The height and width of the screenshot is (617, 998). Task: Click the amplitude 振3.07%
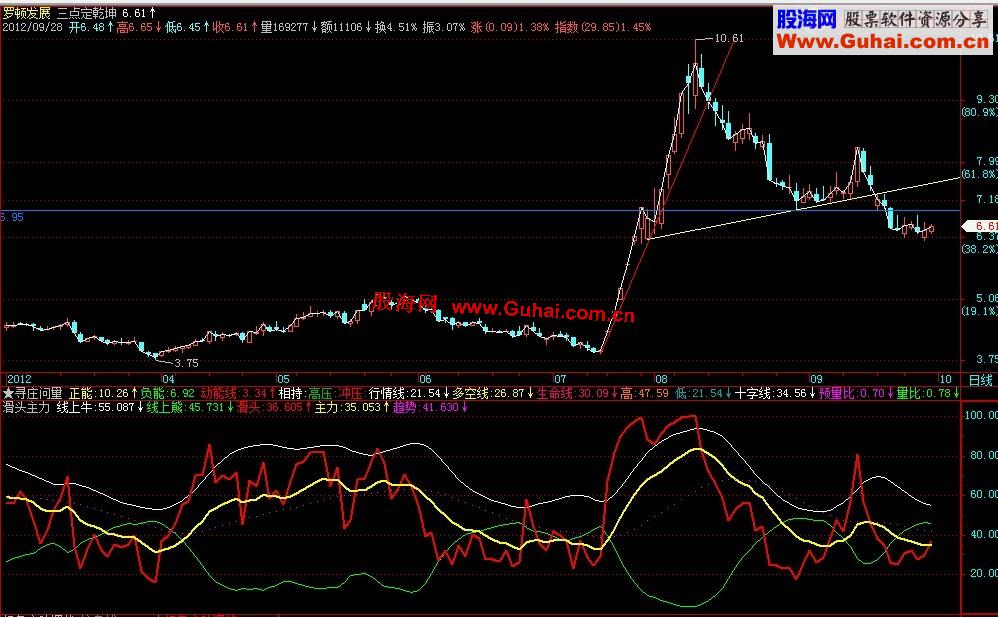point(444,27)
